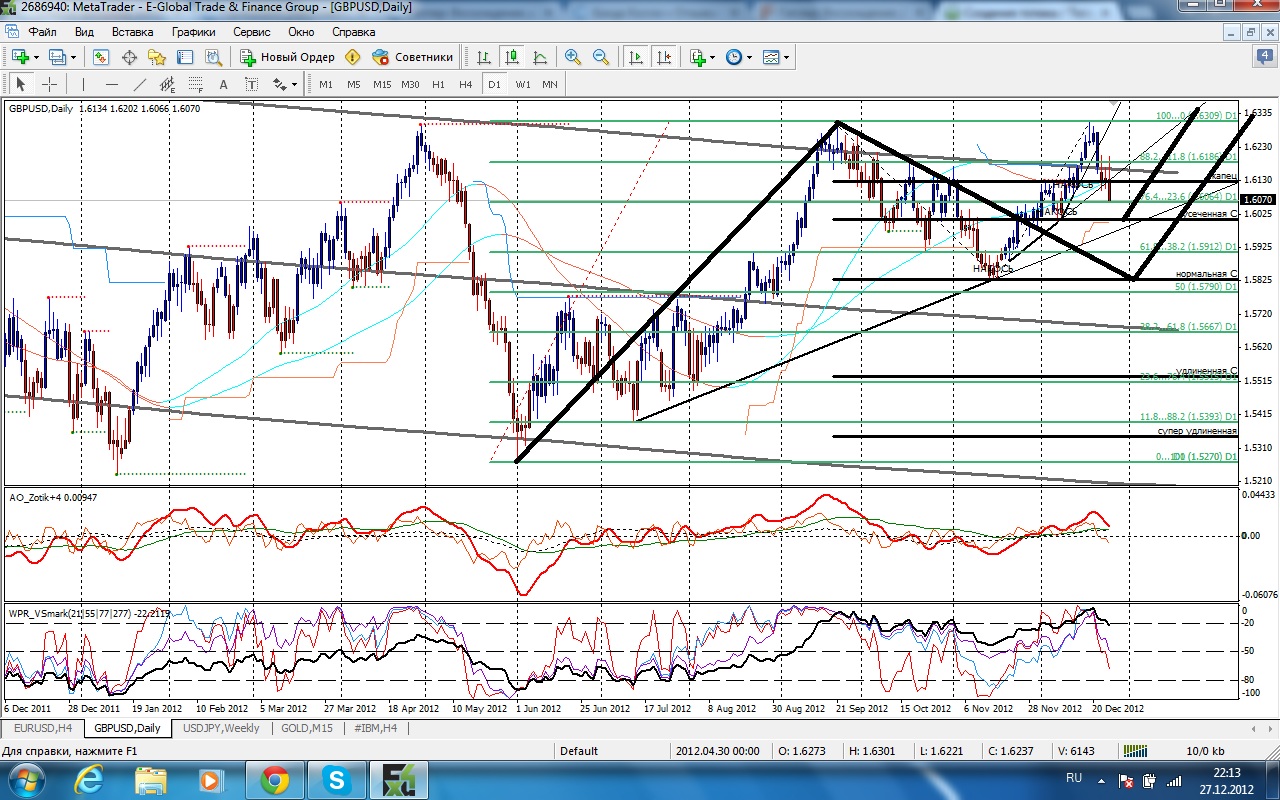The image size is (1280, 800).
Task: Open the Market Watch panel icon
Action: [x=101, y=57]
